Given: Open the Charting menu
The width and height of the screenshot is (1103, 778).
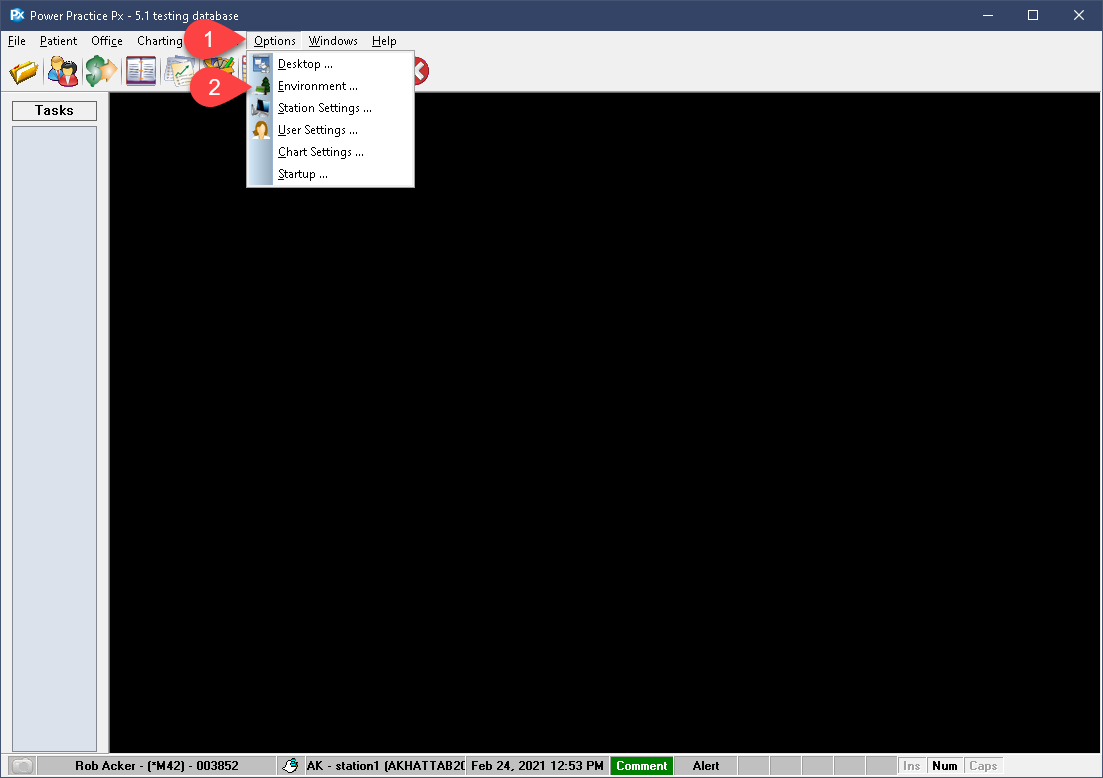Looking at the screenshot, I should coord(160,41).
